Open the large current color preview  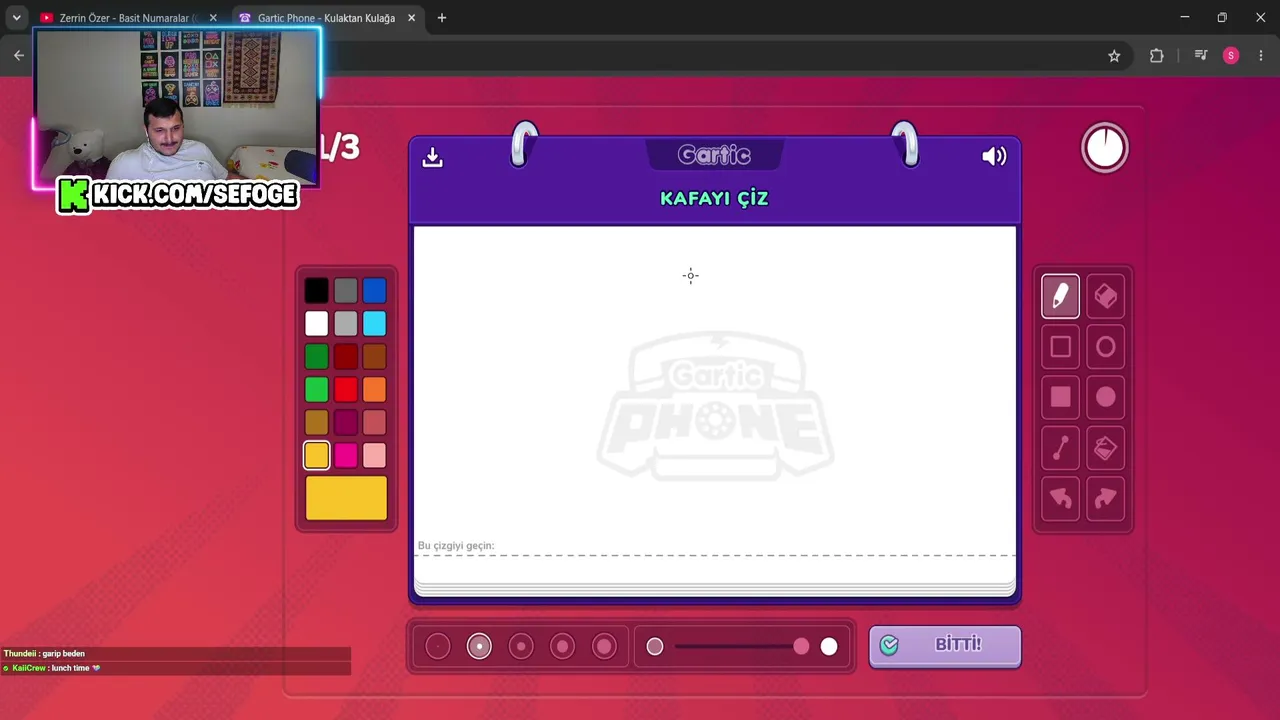[x=346, y=498]
